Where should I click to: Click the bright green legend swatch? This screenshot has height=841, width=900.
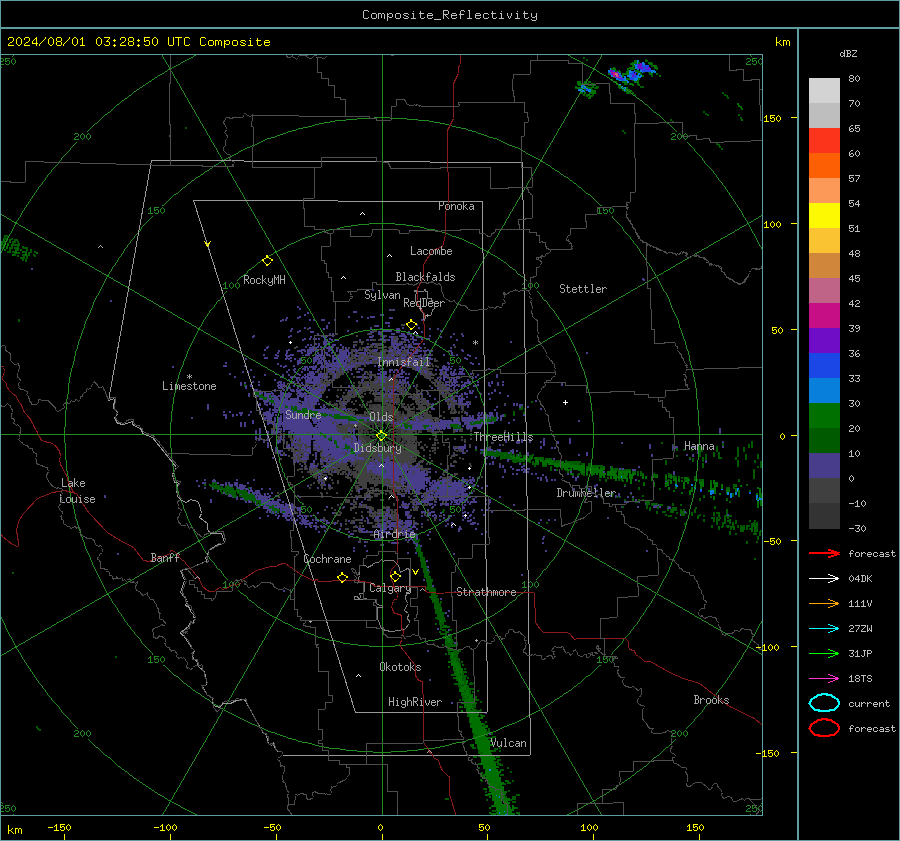pyautogui.click(x=824, y=416)
